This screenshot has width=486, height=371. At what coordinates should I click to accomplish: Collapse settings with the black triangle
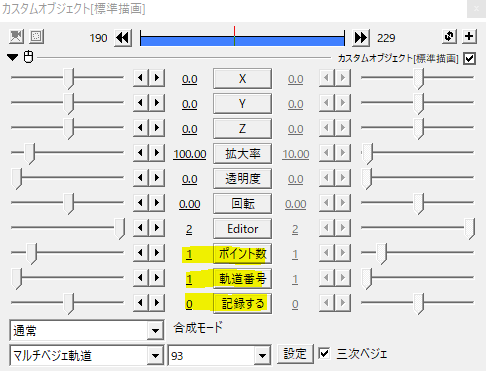[x=13, y=57]
